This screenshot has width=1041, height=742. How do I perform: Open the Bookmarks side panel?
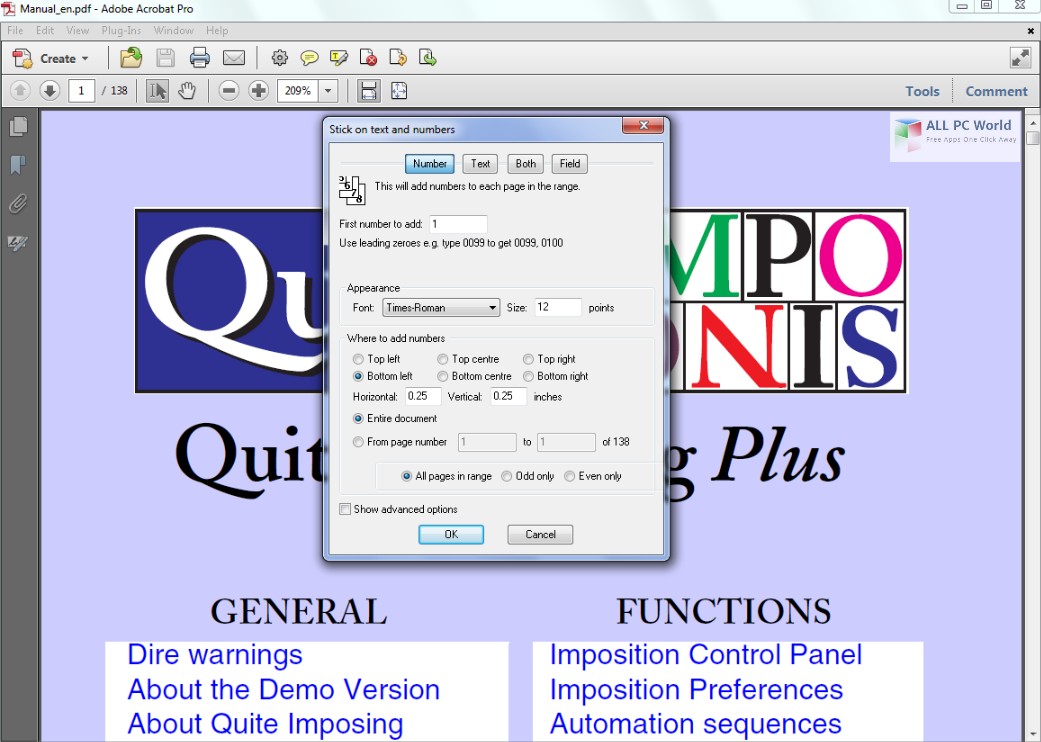pyautogui.click(x=18, y=165)
